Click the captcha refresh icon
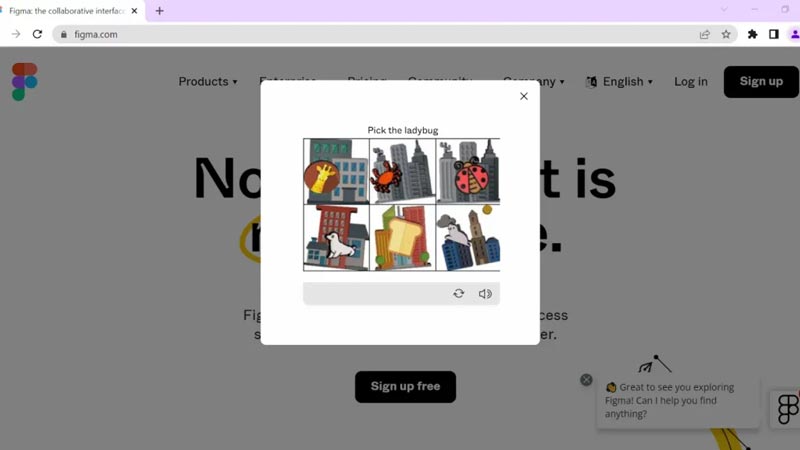This screenshot has width=800, height=450. (459, 293)
